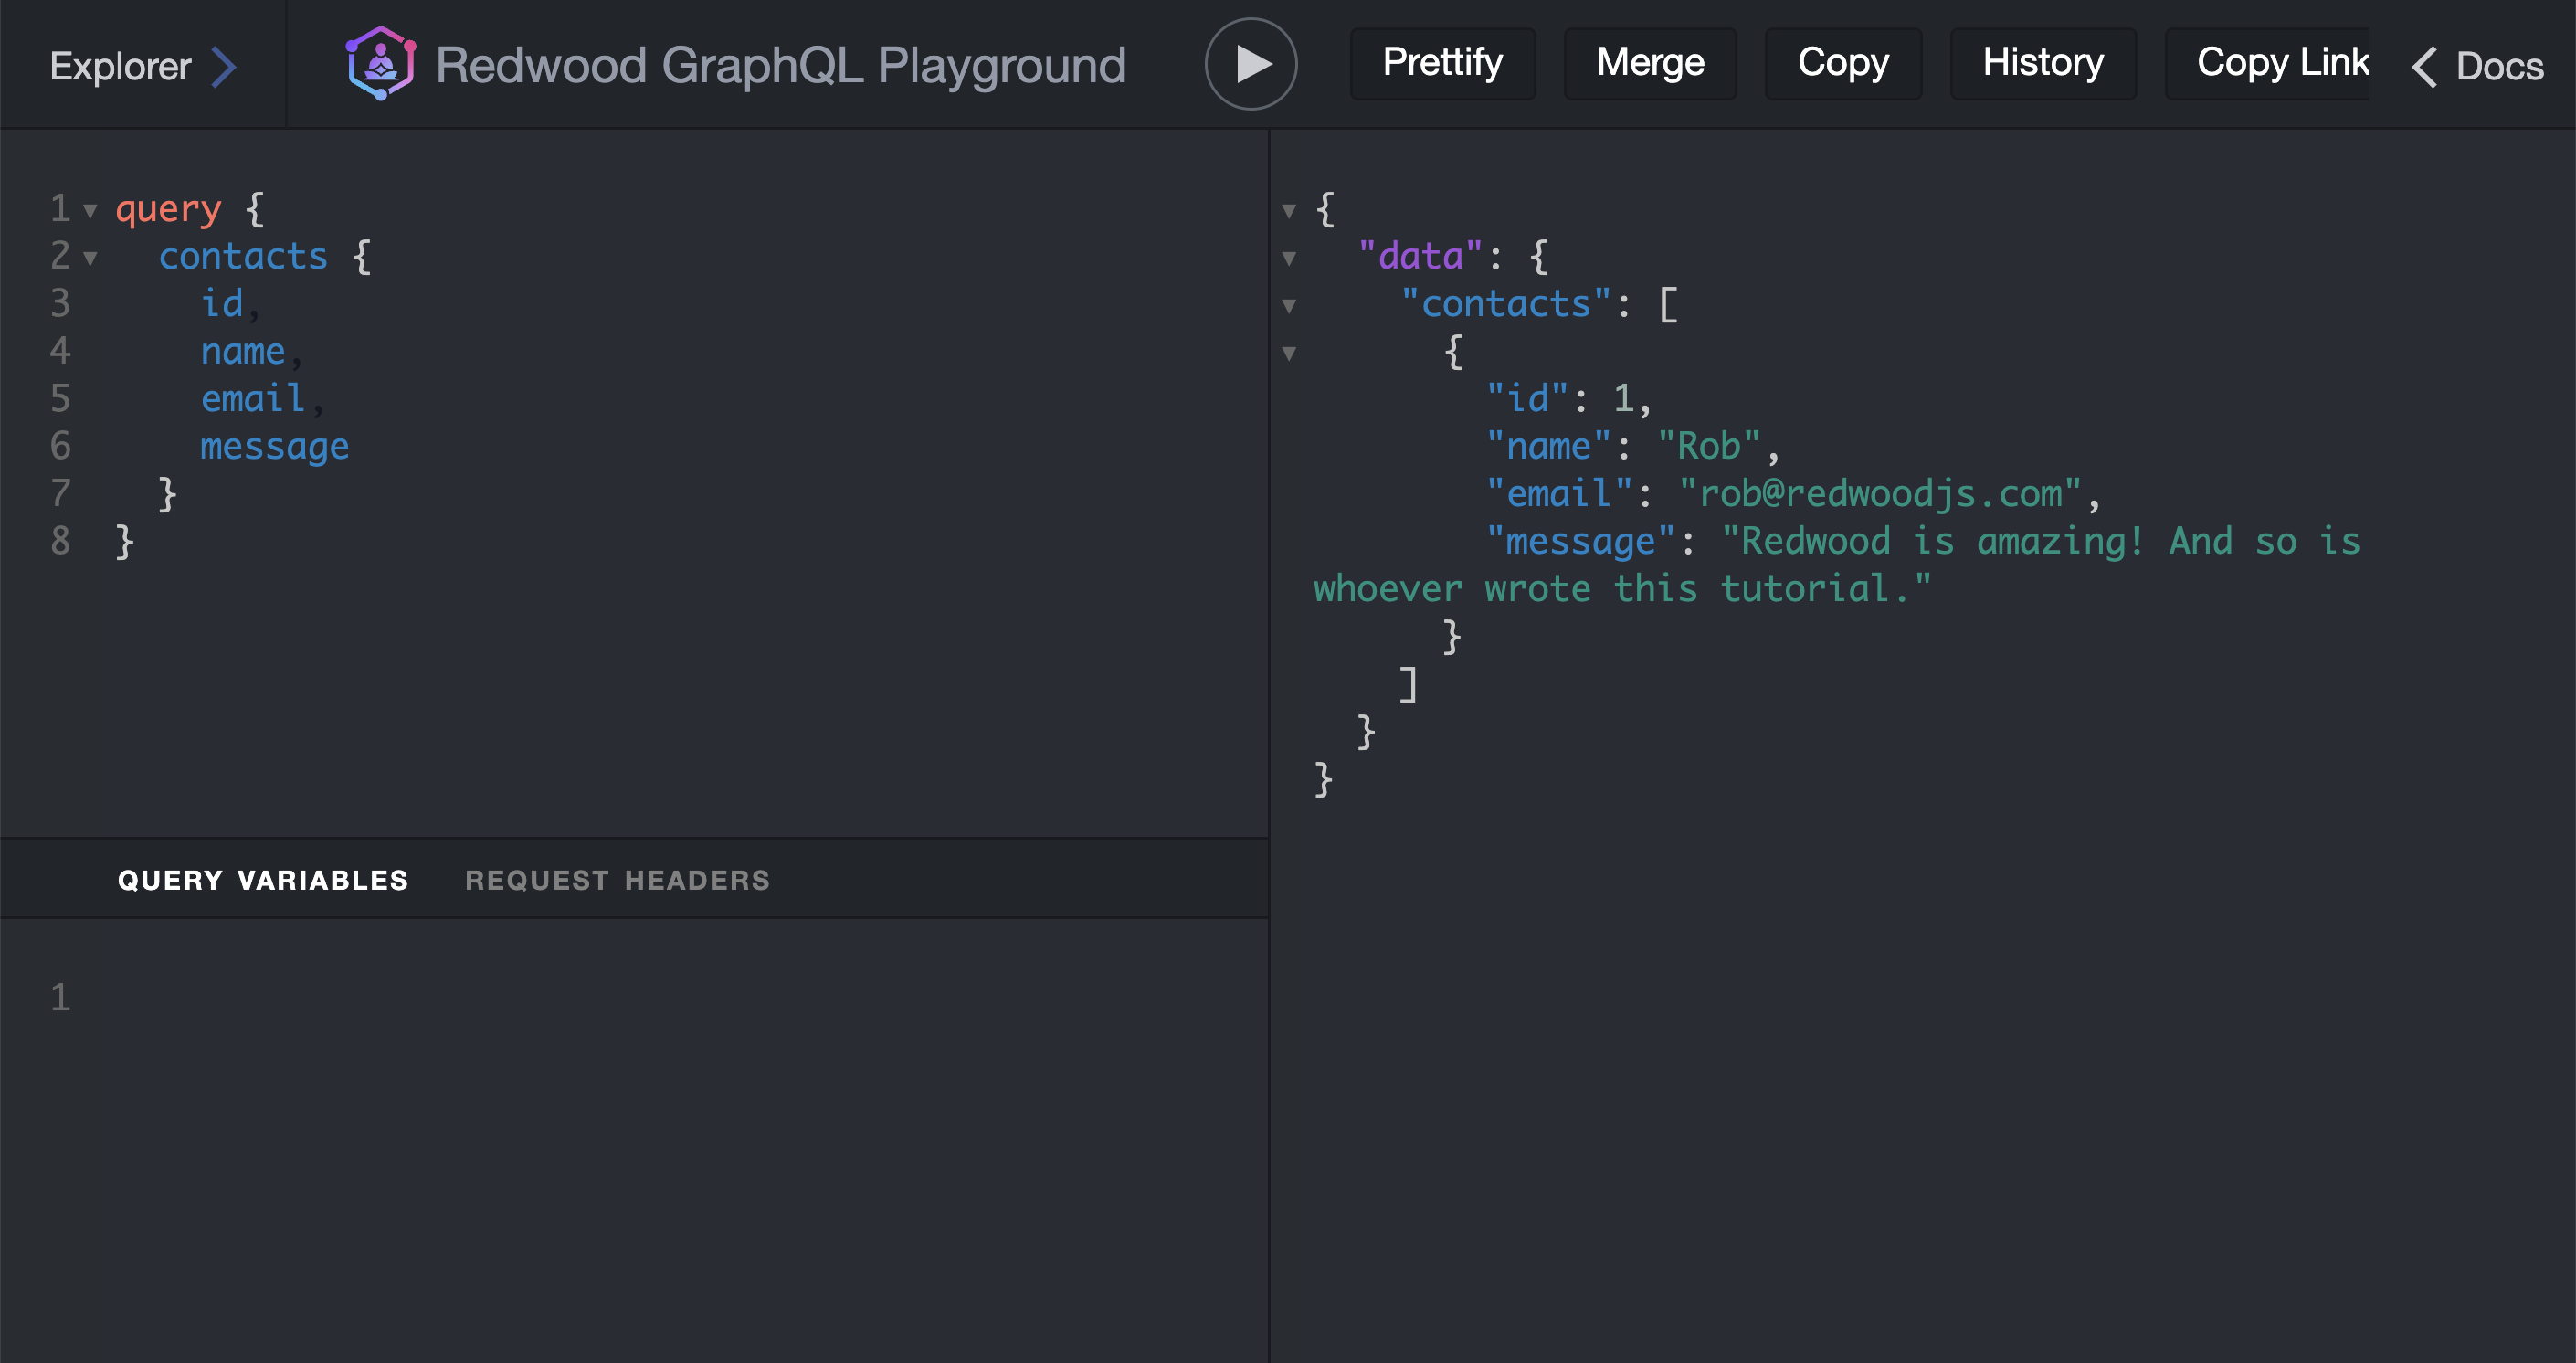The width and height of the screenshot is (2576, 1363).
Task: Click the Prettify button
Action: point(1442,63)
